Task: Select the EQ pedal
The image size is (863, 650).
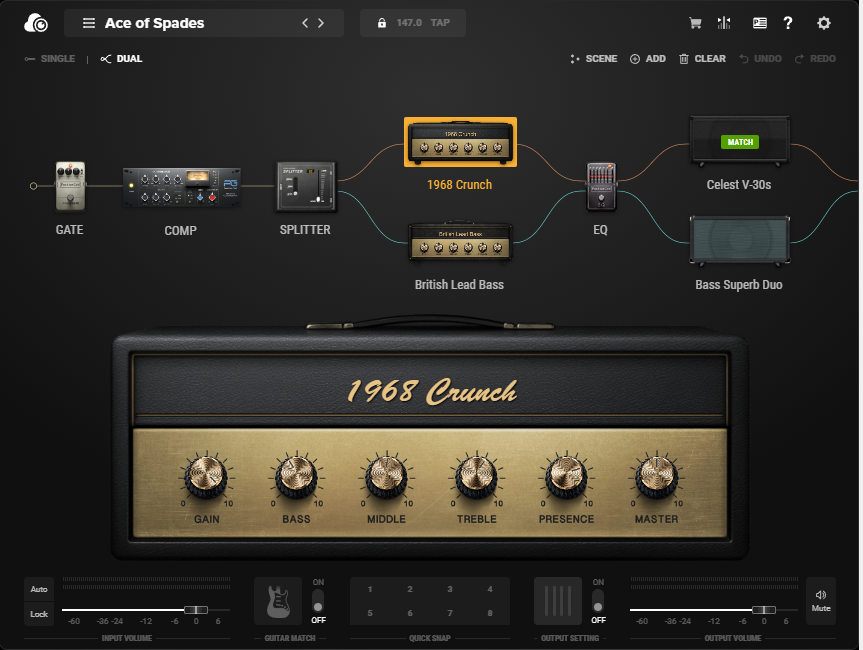Action: point(601,187)
